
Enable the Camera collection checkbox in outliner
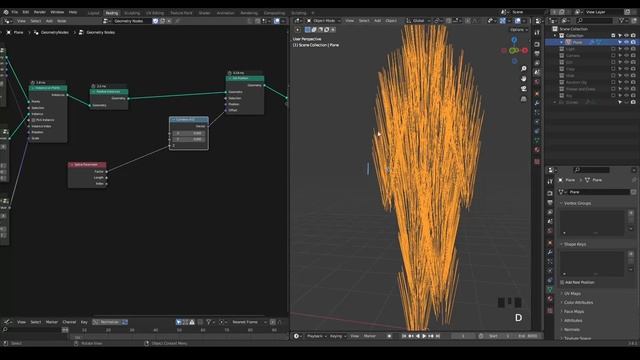coord(613,56)
